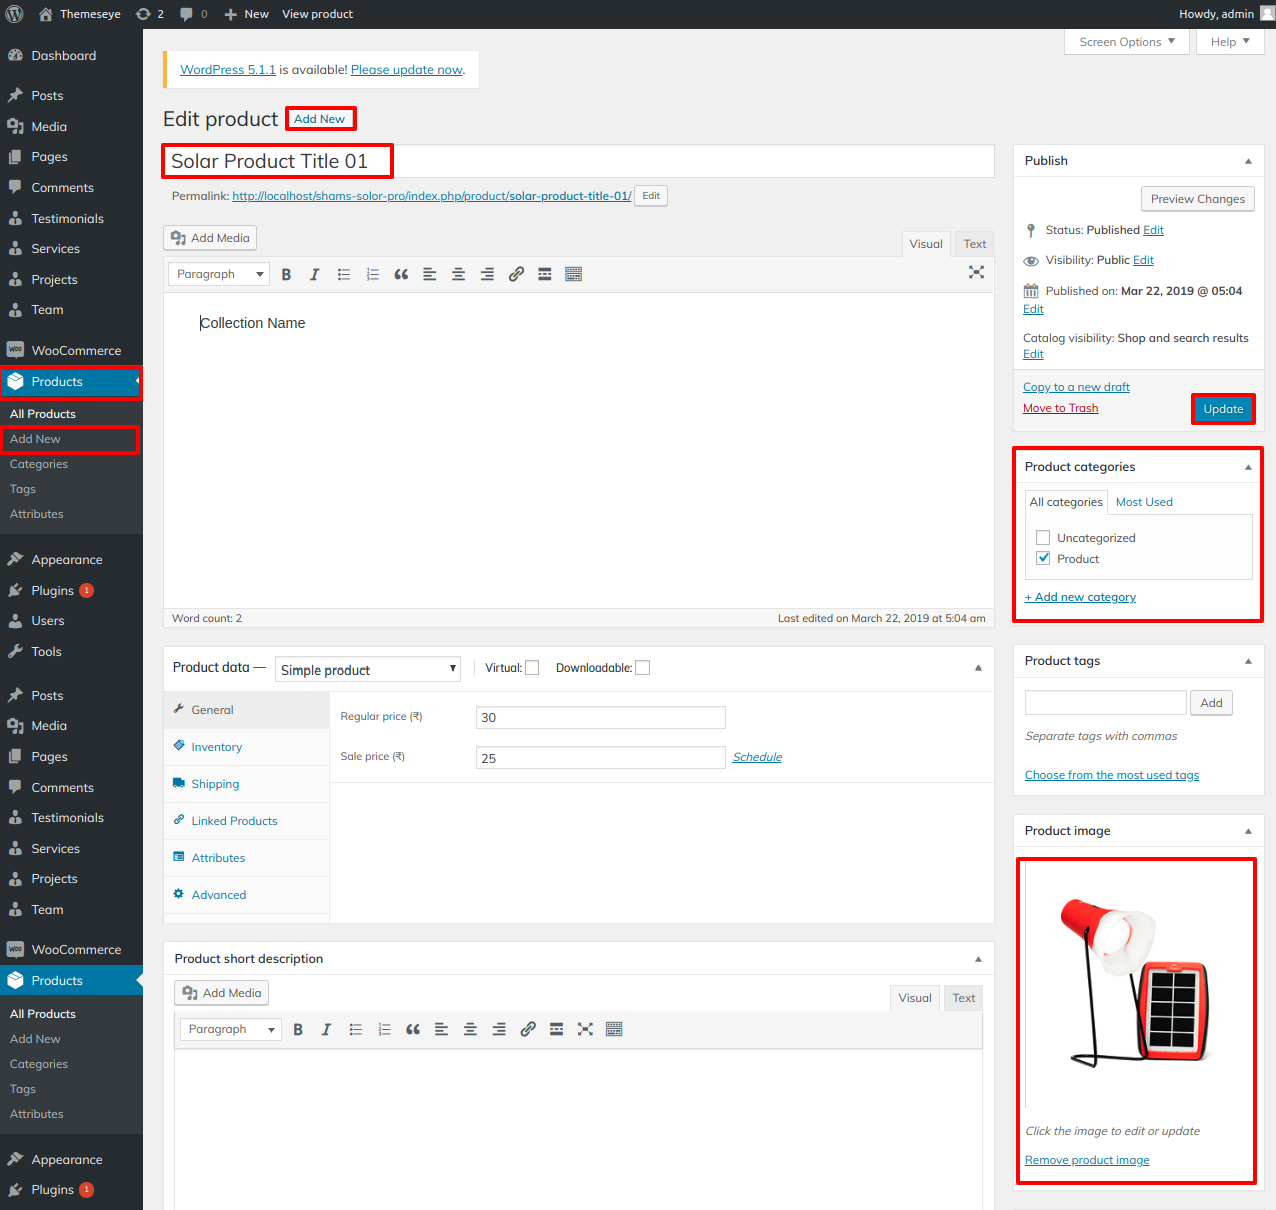This screenshot has height=1210, width=1276.
Task: Click the Italic icon in main editor toolbar
Action: tap(314, 275)
